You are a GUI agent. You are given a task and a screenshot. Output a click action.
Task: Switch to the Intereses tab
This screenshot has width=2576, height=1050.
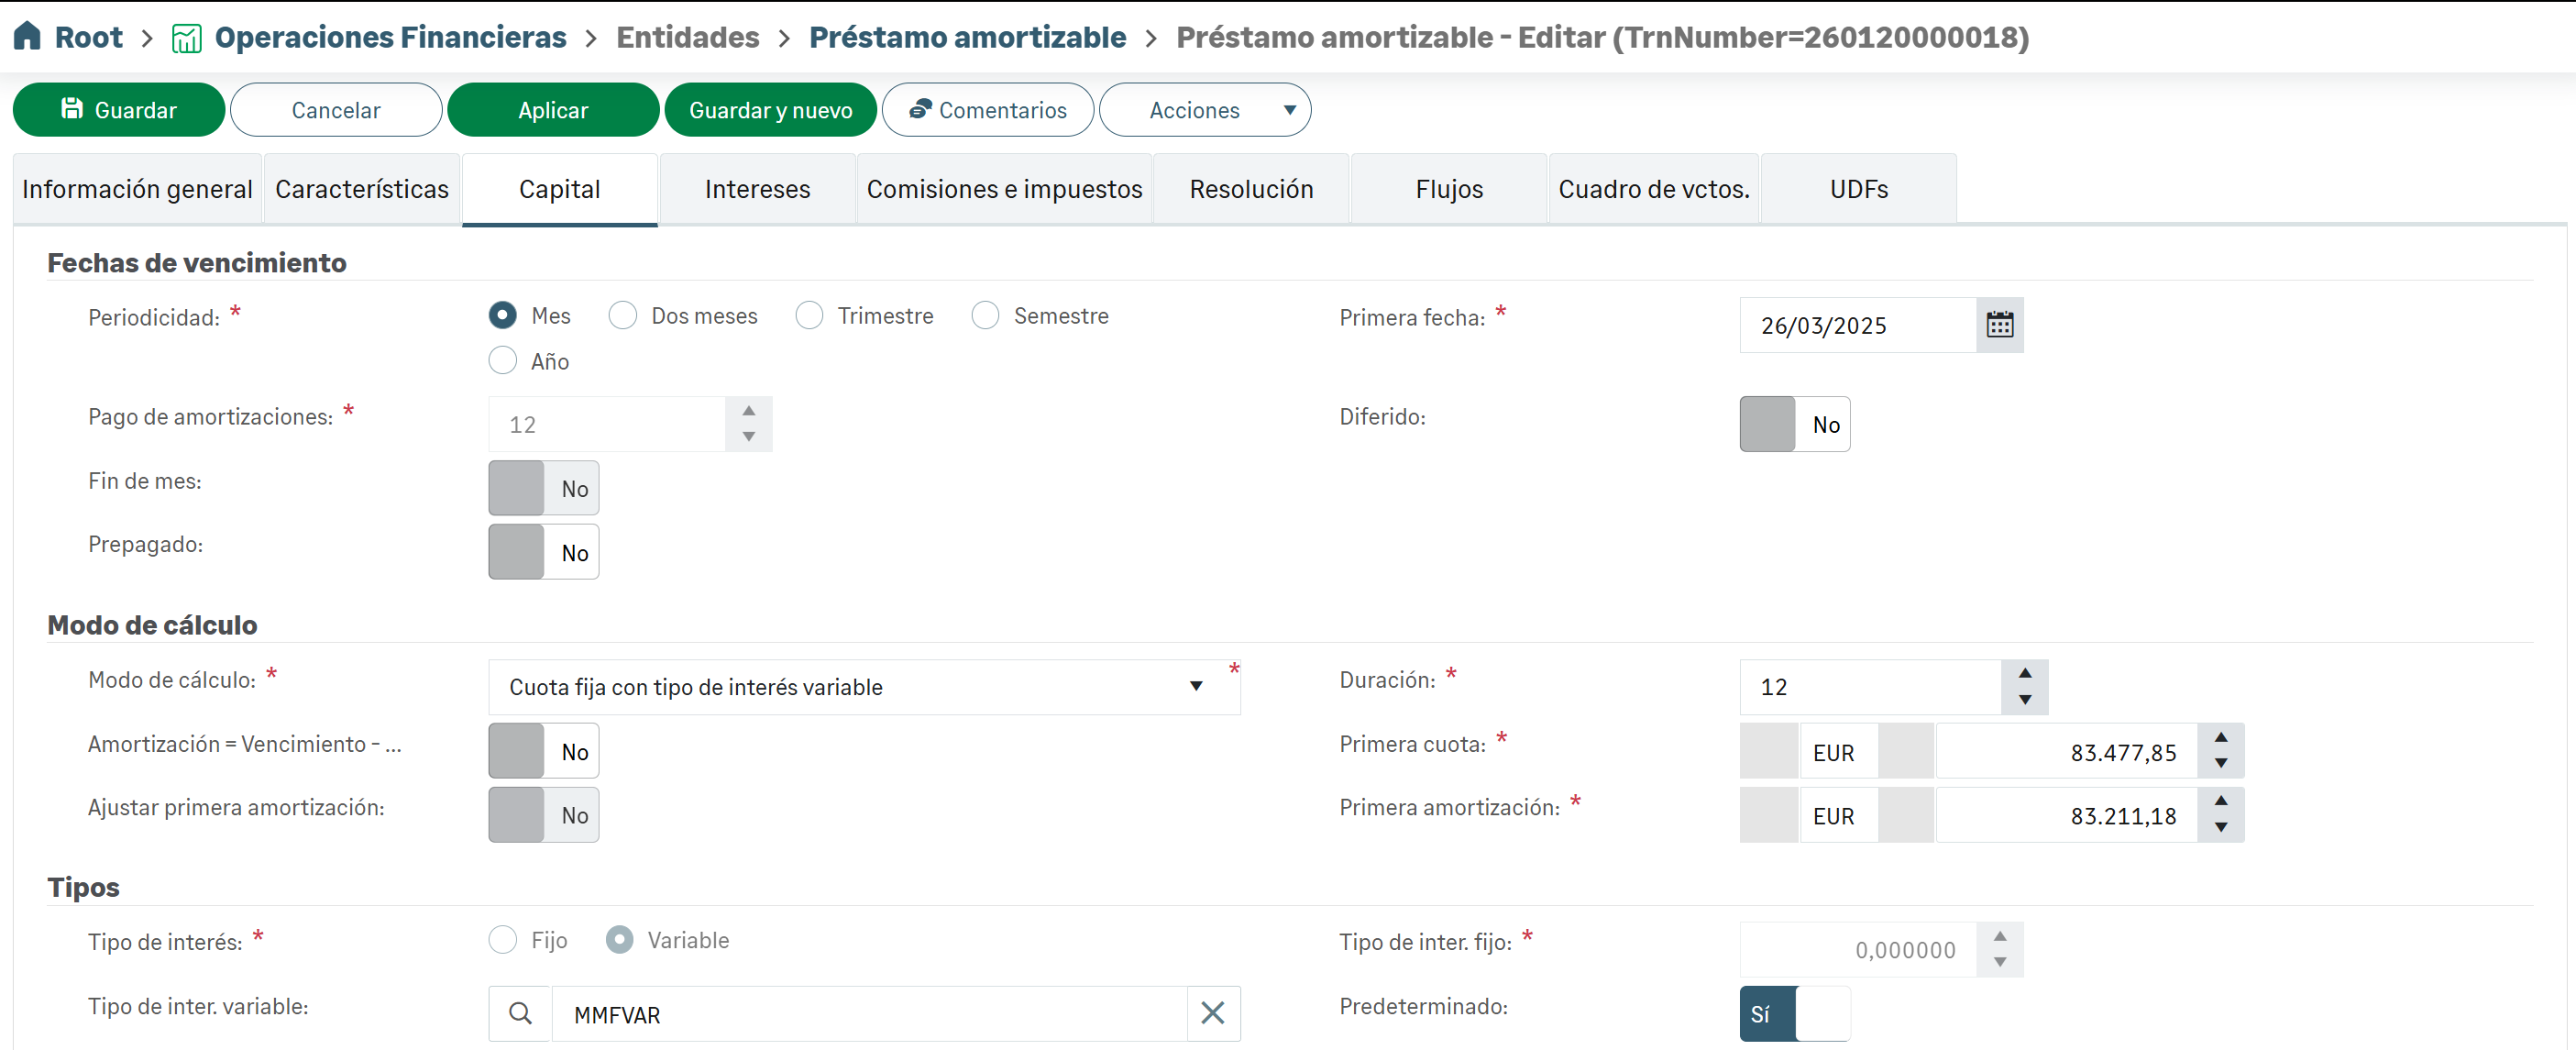[757, 189]
